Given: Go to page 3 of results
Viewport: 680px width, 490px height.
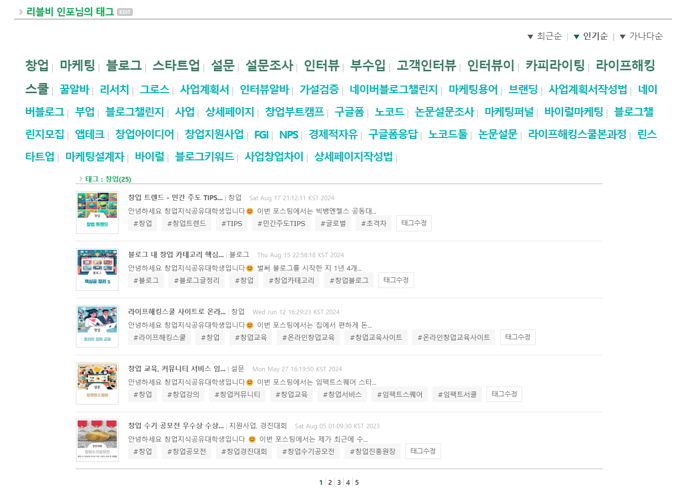Looking at the screenshot, I should pos(339,483).
